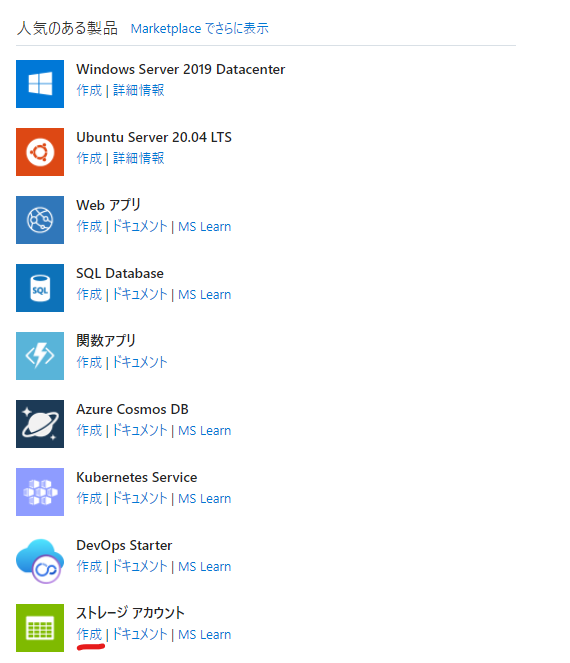Click 作成 under DevOps Starter
This screenshot has height=663, width=570.
coord(89,566)
